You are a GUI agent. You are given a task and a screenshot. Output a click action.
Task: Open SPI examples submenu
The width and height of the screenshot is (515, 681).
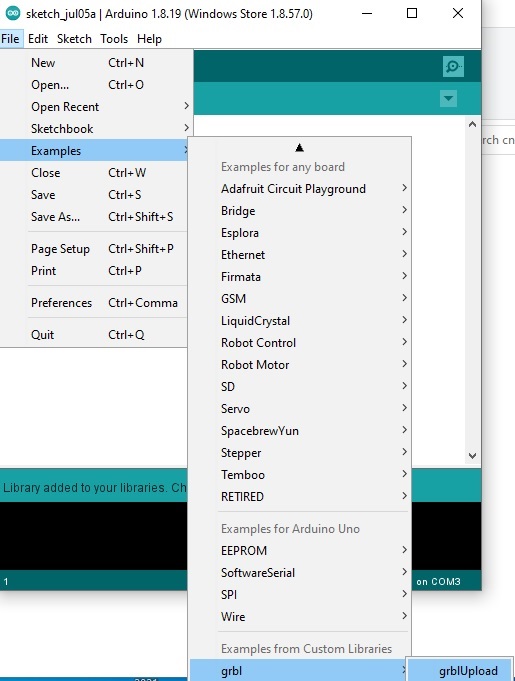(300, 595)
